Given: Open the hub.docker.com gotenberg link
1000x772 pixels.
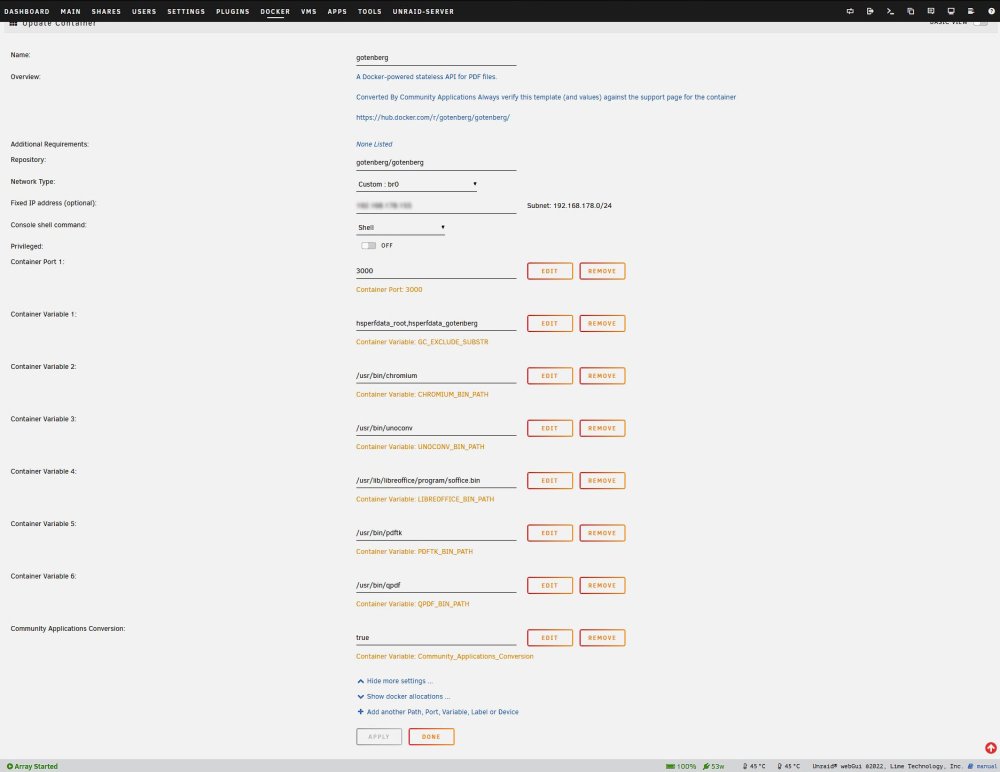Looking at the screenshot, I should [432, 117].
